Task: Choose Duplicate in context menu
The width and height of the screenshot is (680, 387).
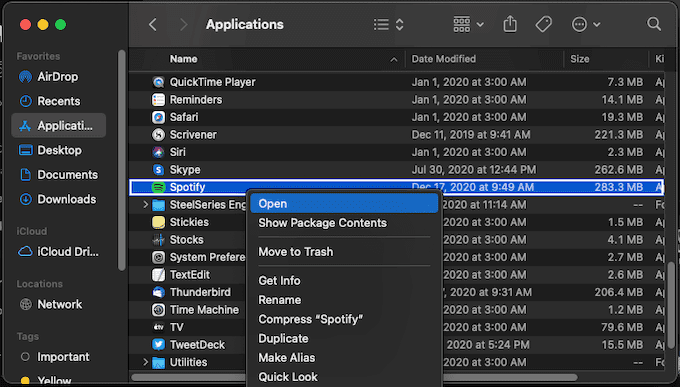Action: (x=344, y=338)
